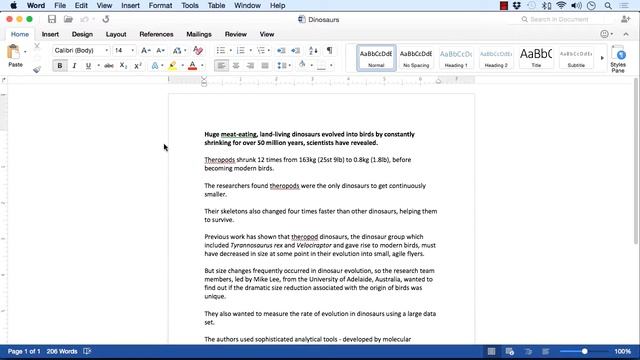The height and width of the screenshot is (360, 640).
Task: Apply the Heading 2 style
Action: point(496,58)
